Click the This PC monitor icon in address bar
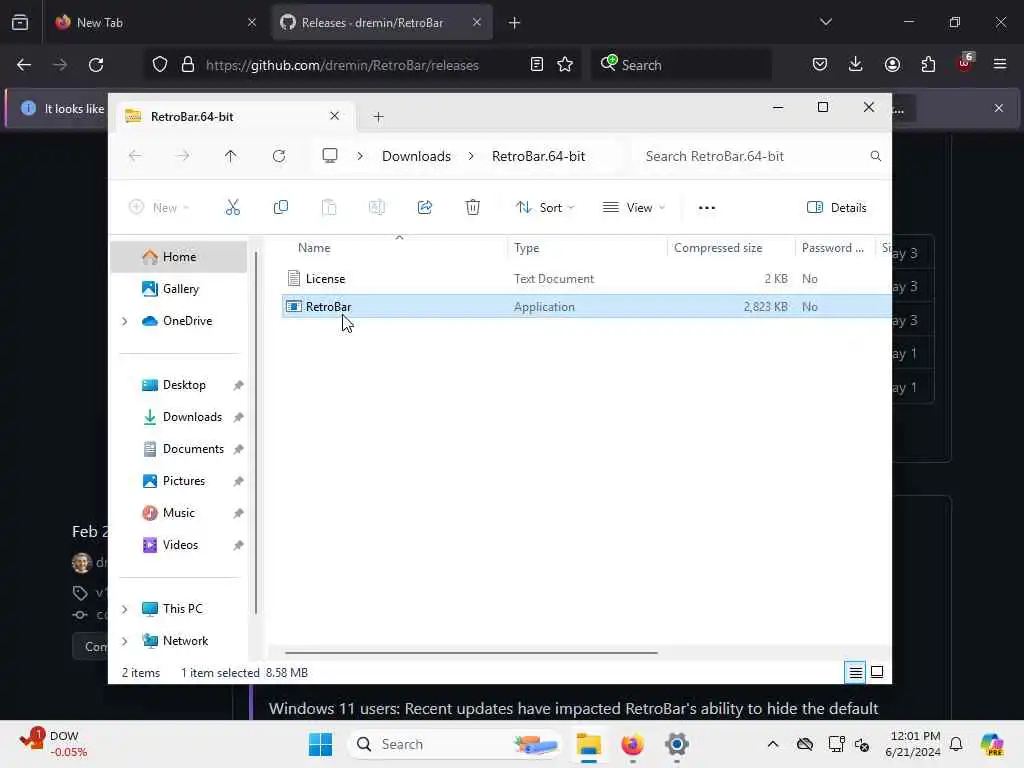Image resolution: width=1024 pixels, height=768 pixels. coord(330,156)
